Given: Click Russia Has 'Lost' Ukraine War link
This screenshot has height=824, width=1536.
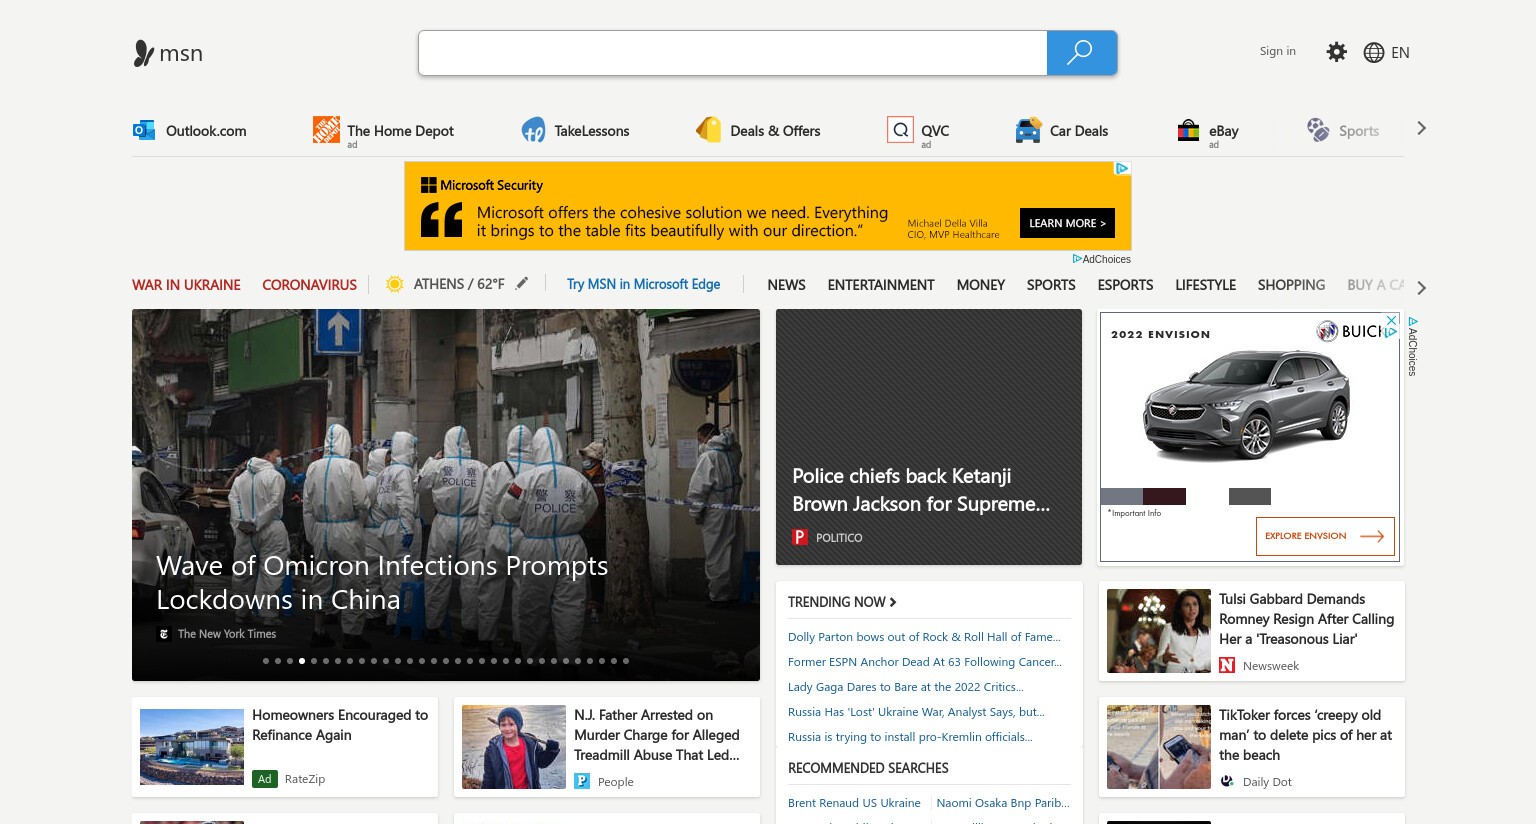Looking at the screenshot, I should click(916, 712).
